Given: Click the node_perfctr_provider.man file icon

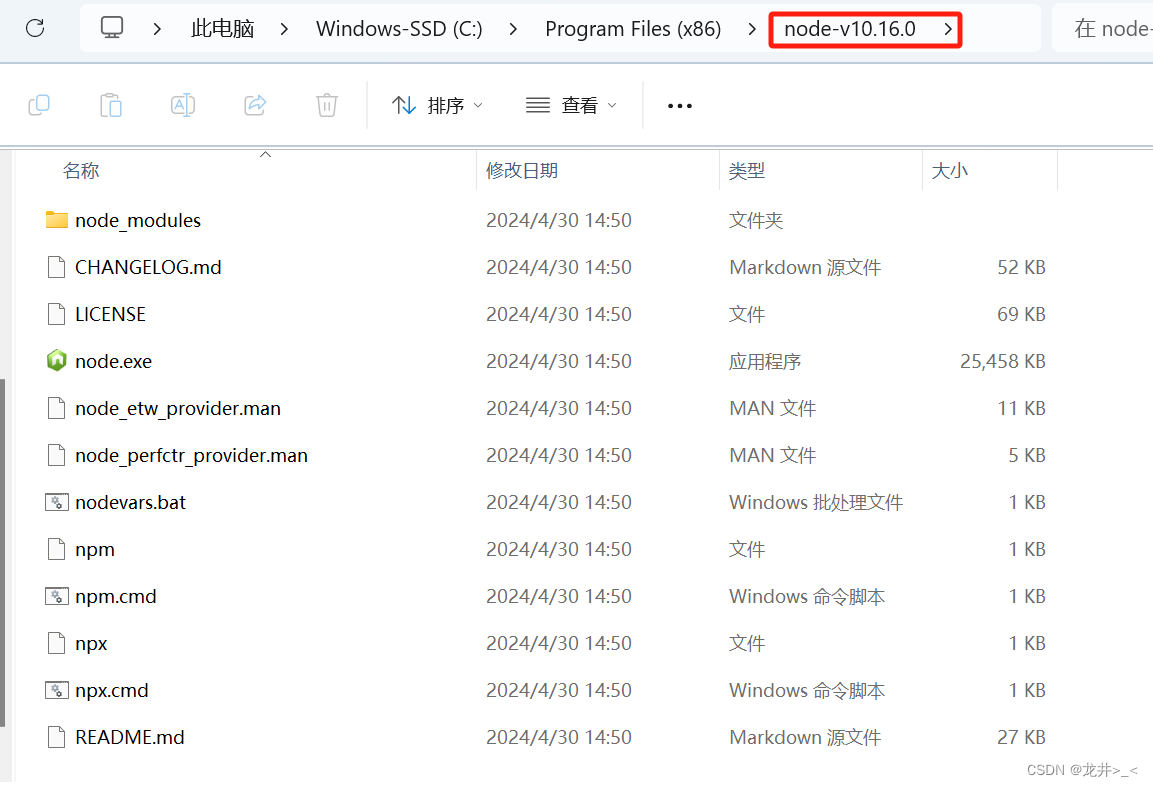Looking at the screenshot, I should click(x=57, y=455).
